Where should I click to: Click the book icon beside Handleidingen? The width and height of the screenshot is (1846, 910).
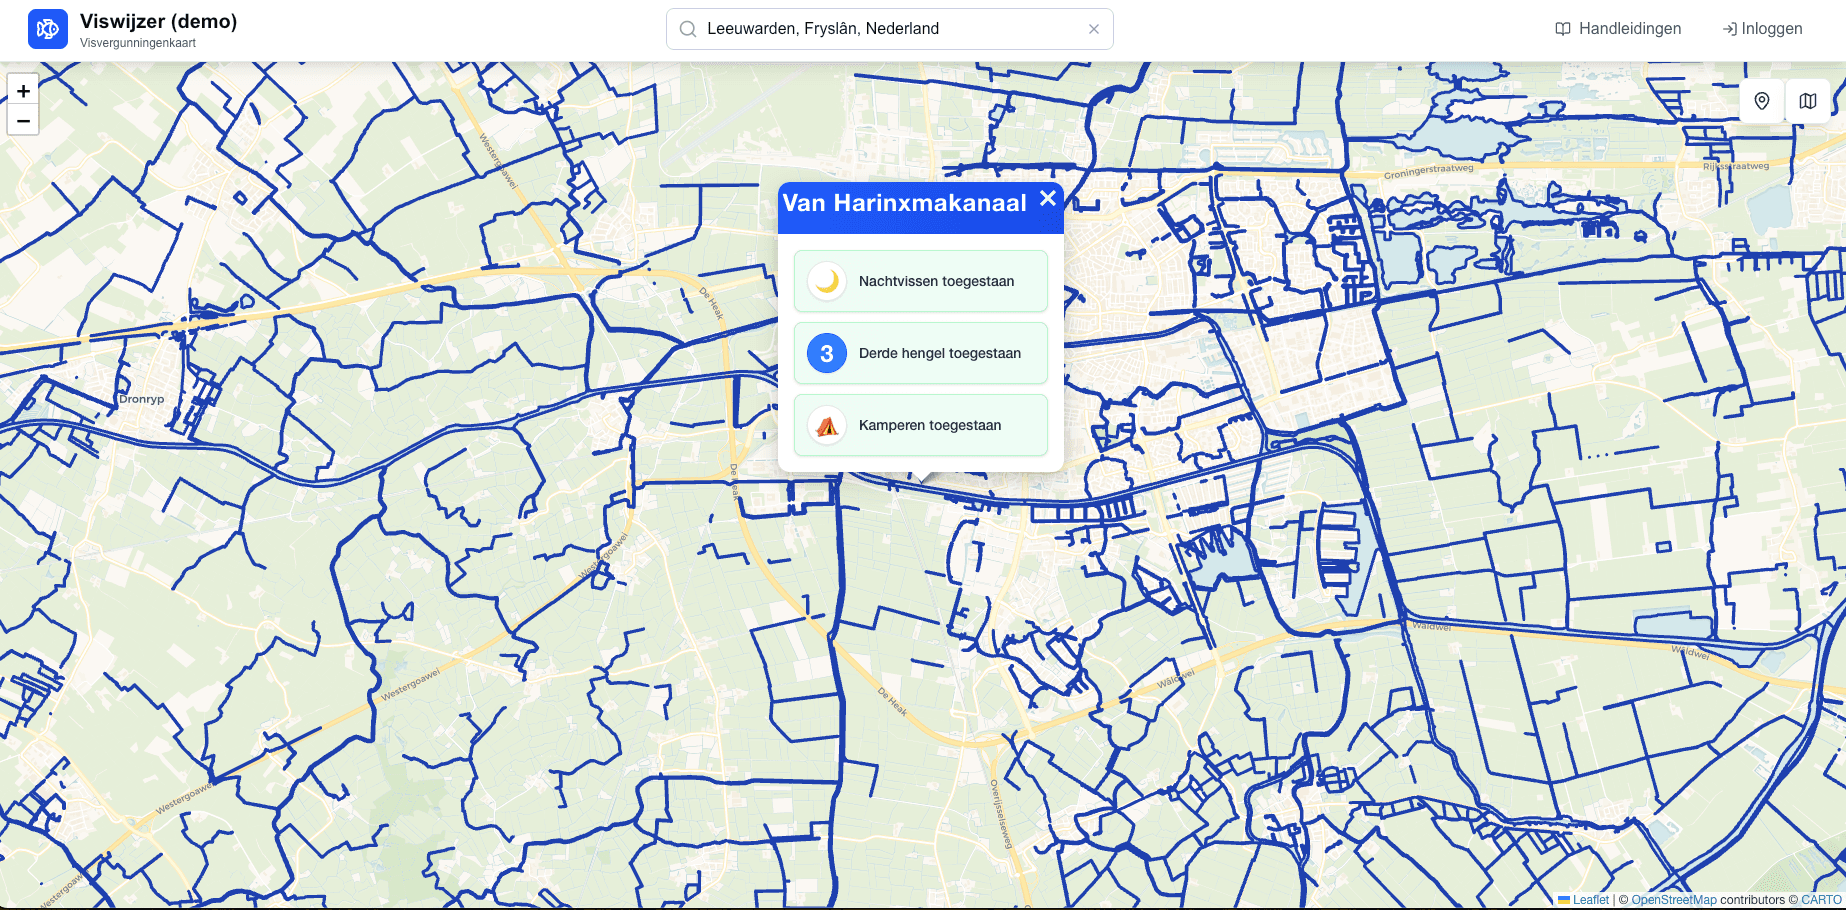1562,28
